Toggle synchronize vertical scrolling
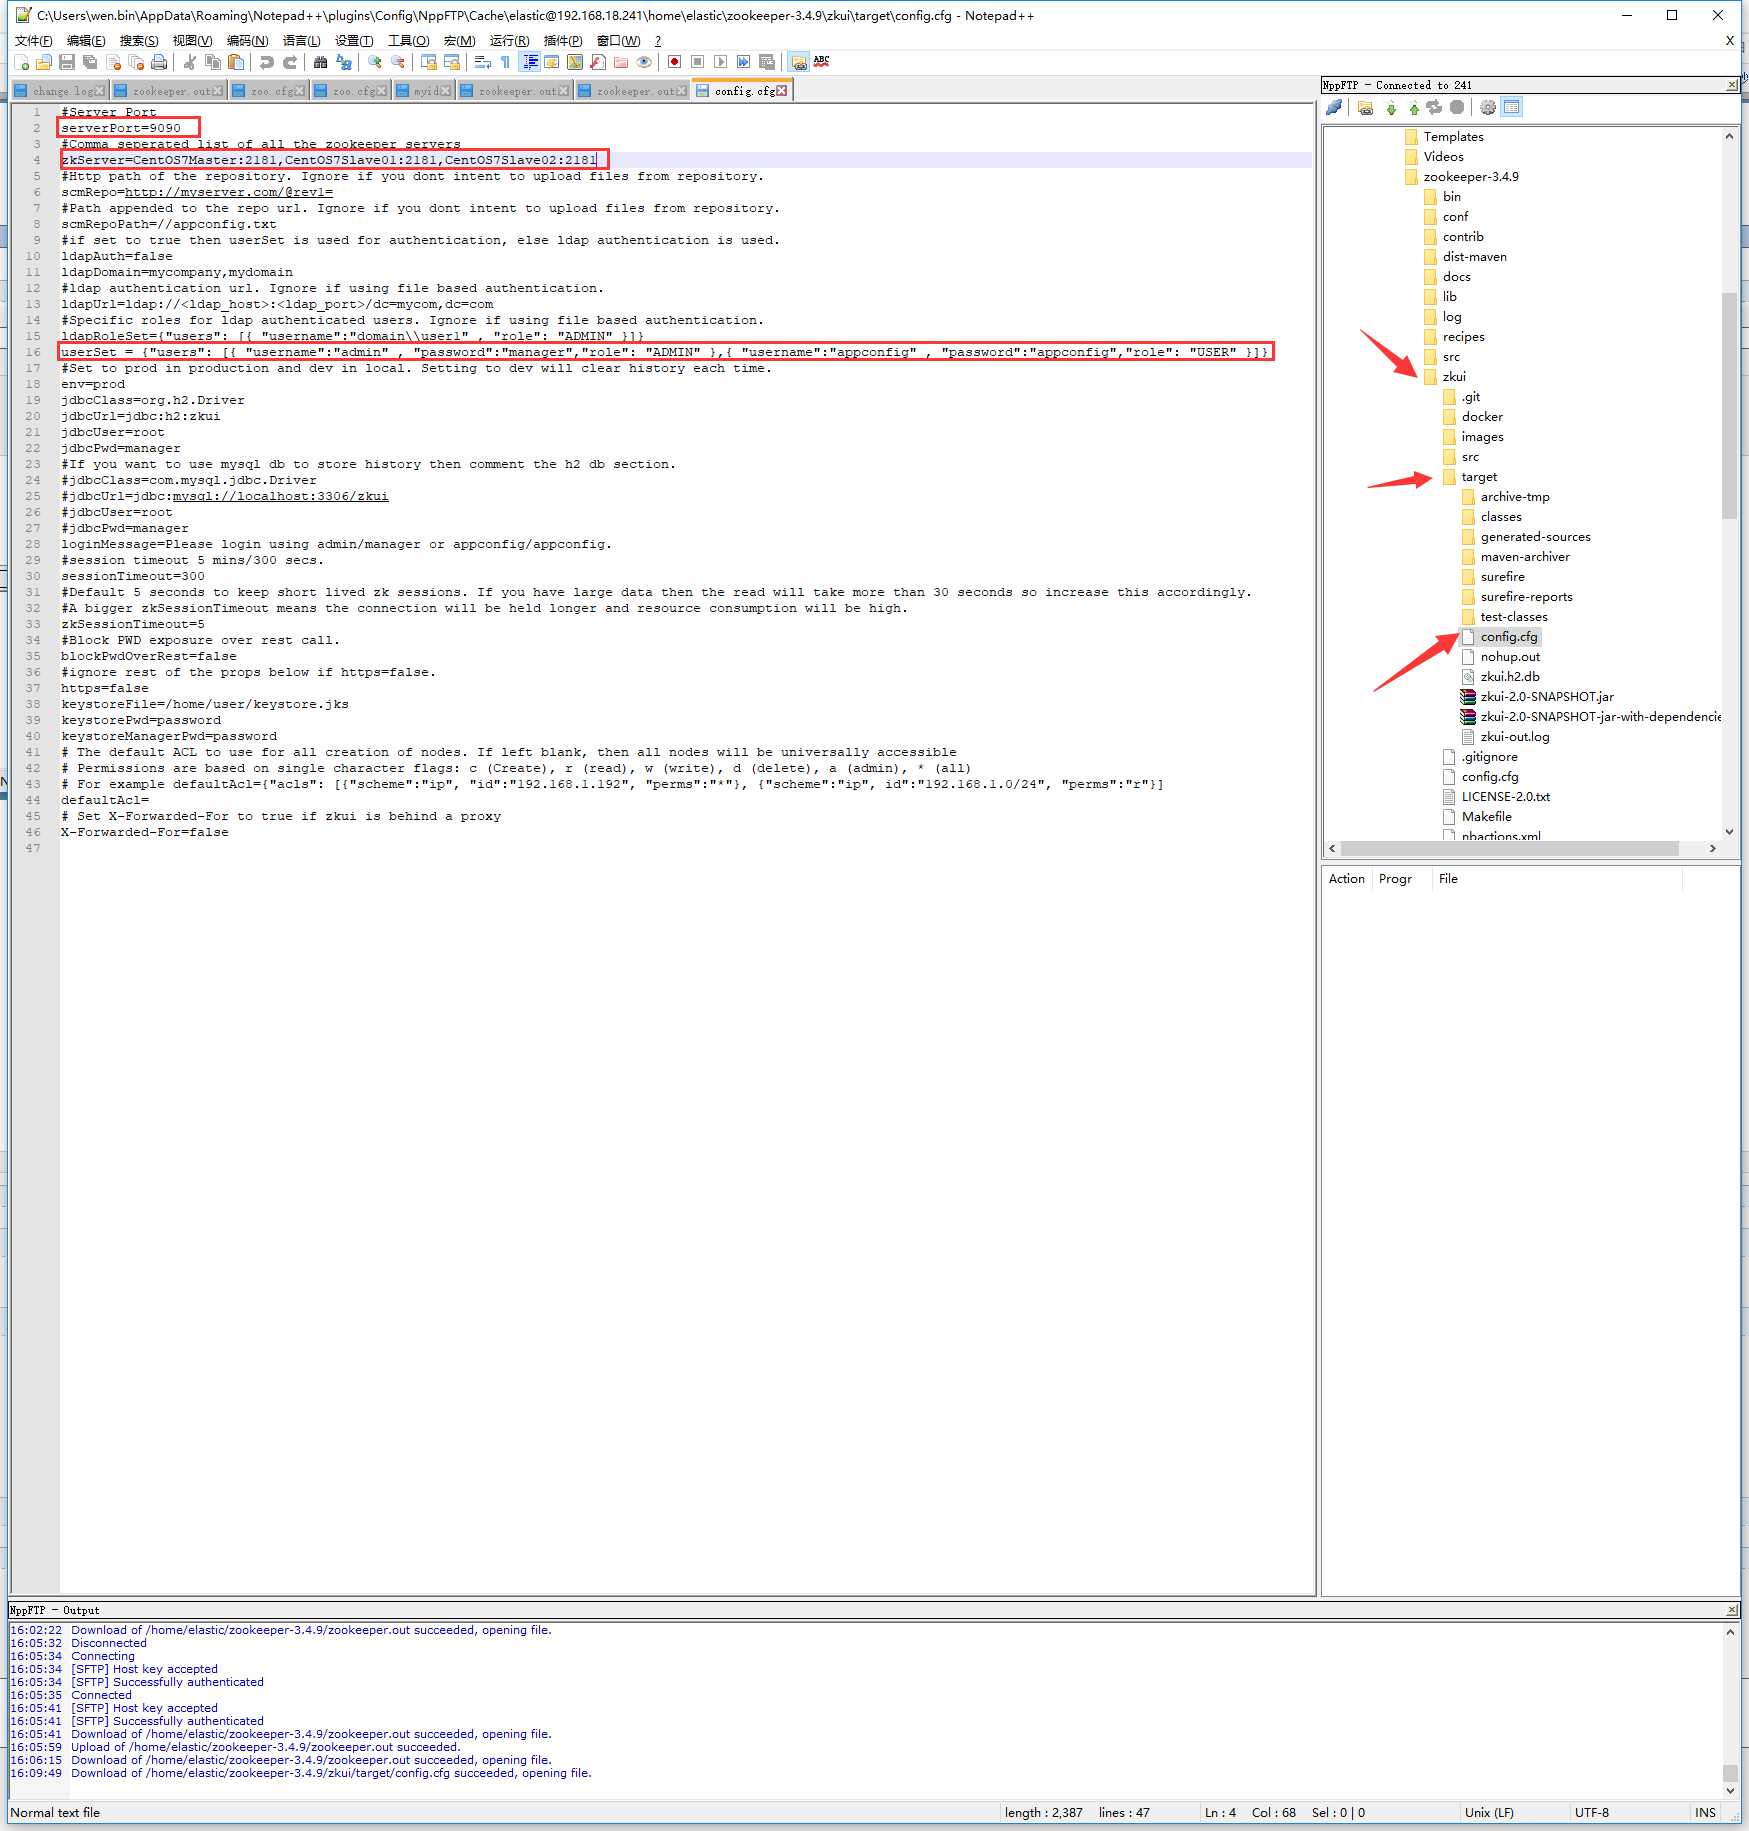The image size is (1749, 1831). [429, 62]
